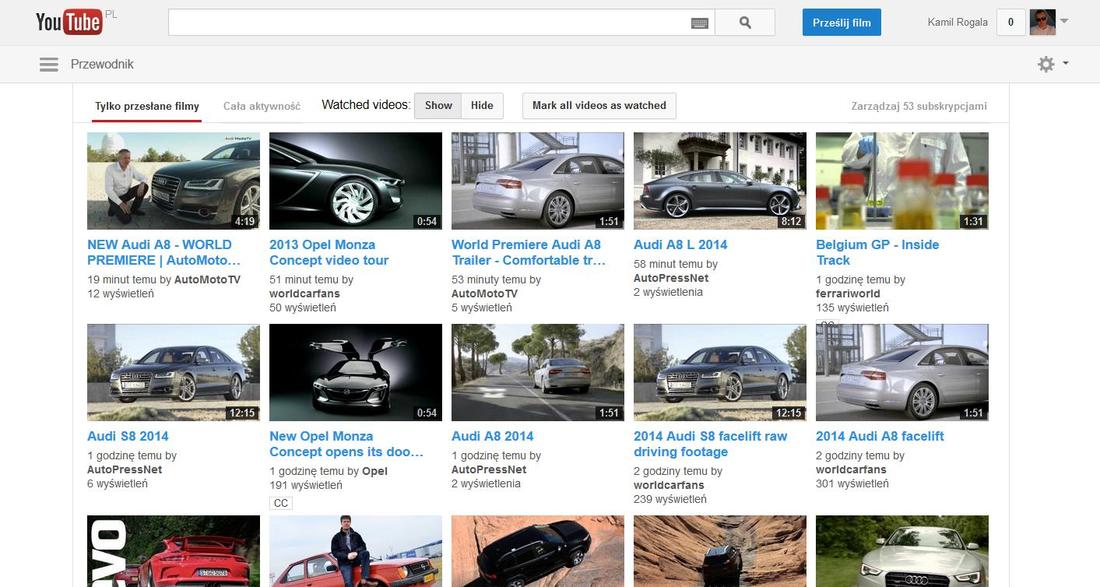
Task: Open title 2013 Opel Monza Concept video tour
Action: [329, 252]
